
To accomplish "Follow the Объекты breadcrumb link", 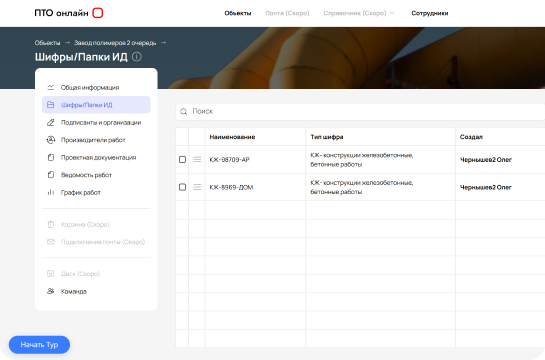I will pyautogui.click(x=47, y=43).
